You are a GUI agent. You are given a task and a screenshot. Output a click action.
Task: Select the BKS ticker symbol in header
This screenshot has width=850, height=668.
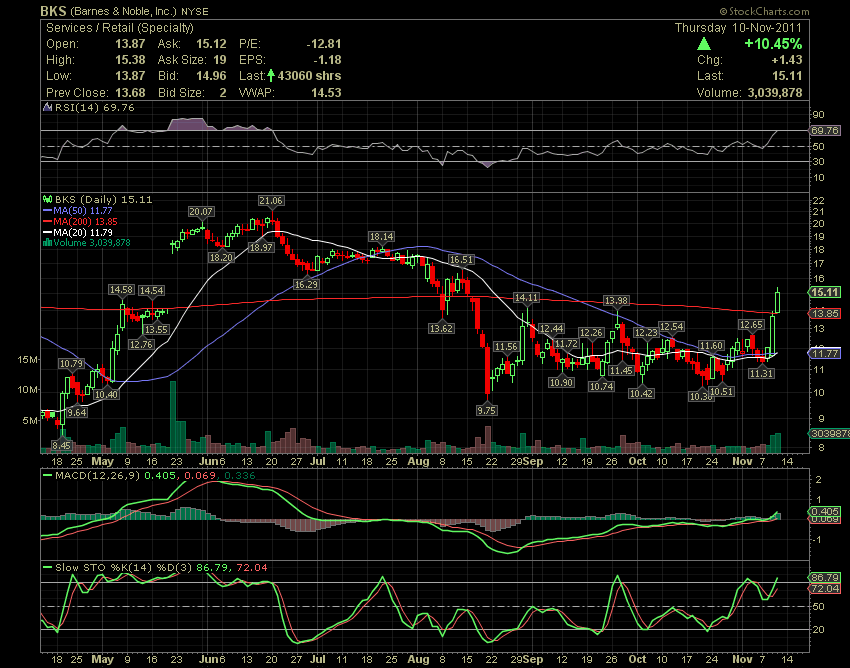click(54, 11)
